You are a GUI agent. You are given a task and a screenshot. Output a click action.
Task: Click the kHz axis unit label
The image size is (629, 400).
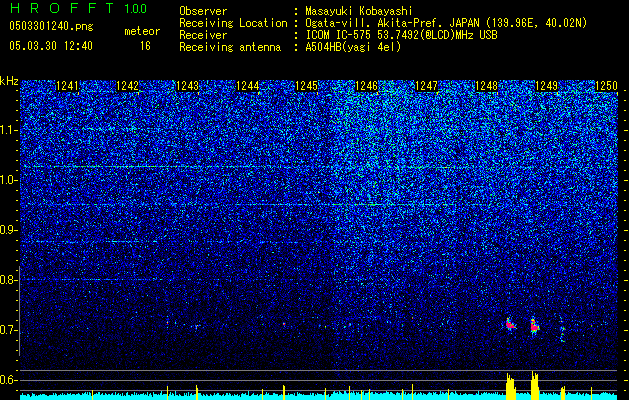coord(9,81)
